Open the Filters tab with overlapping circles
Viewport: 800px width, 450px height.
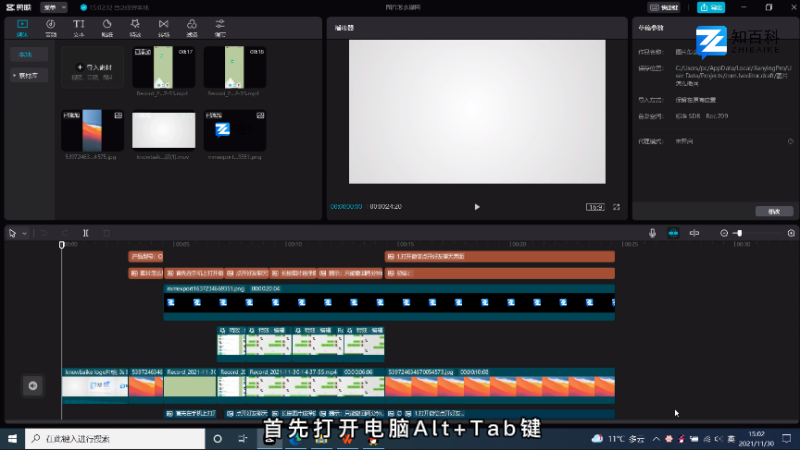click(192, 28)
